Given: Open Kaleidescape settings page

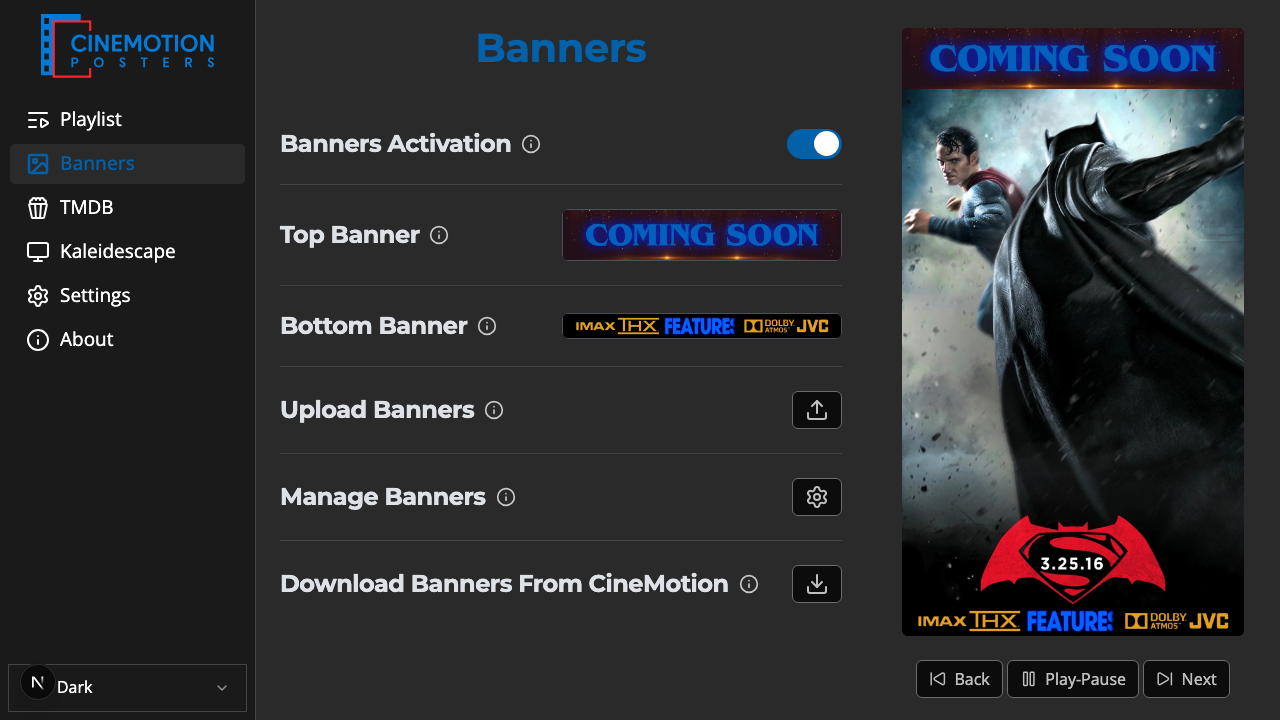Looking at the screenshot, I should click(x=127, y=252).
